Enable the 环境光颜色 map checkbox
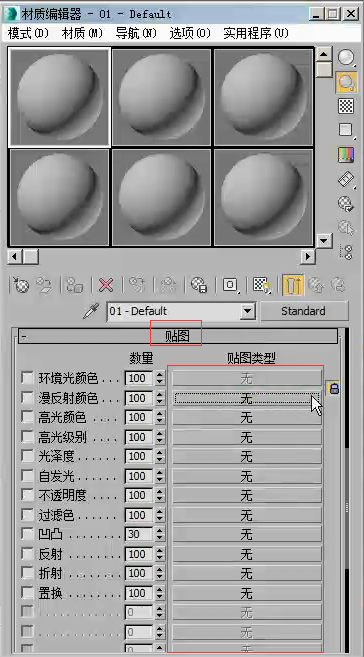The height and width of the screenshot is (657, 364). (x=27, y=378)
